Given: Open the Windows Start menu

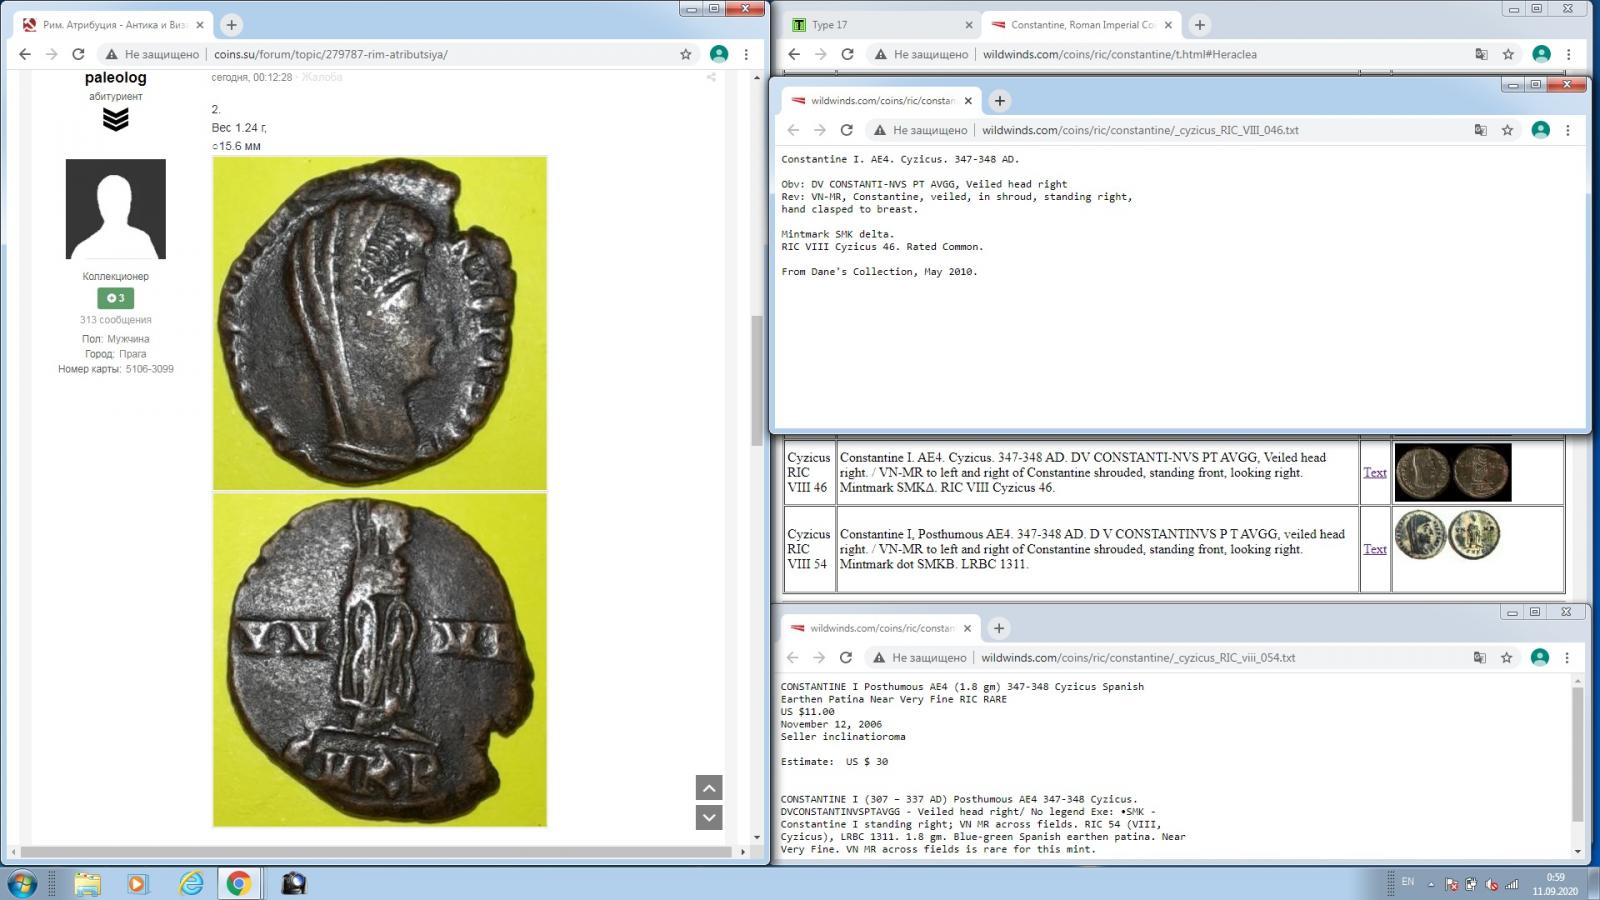Looking at the screenshot, I should pos(22,883).
